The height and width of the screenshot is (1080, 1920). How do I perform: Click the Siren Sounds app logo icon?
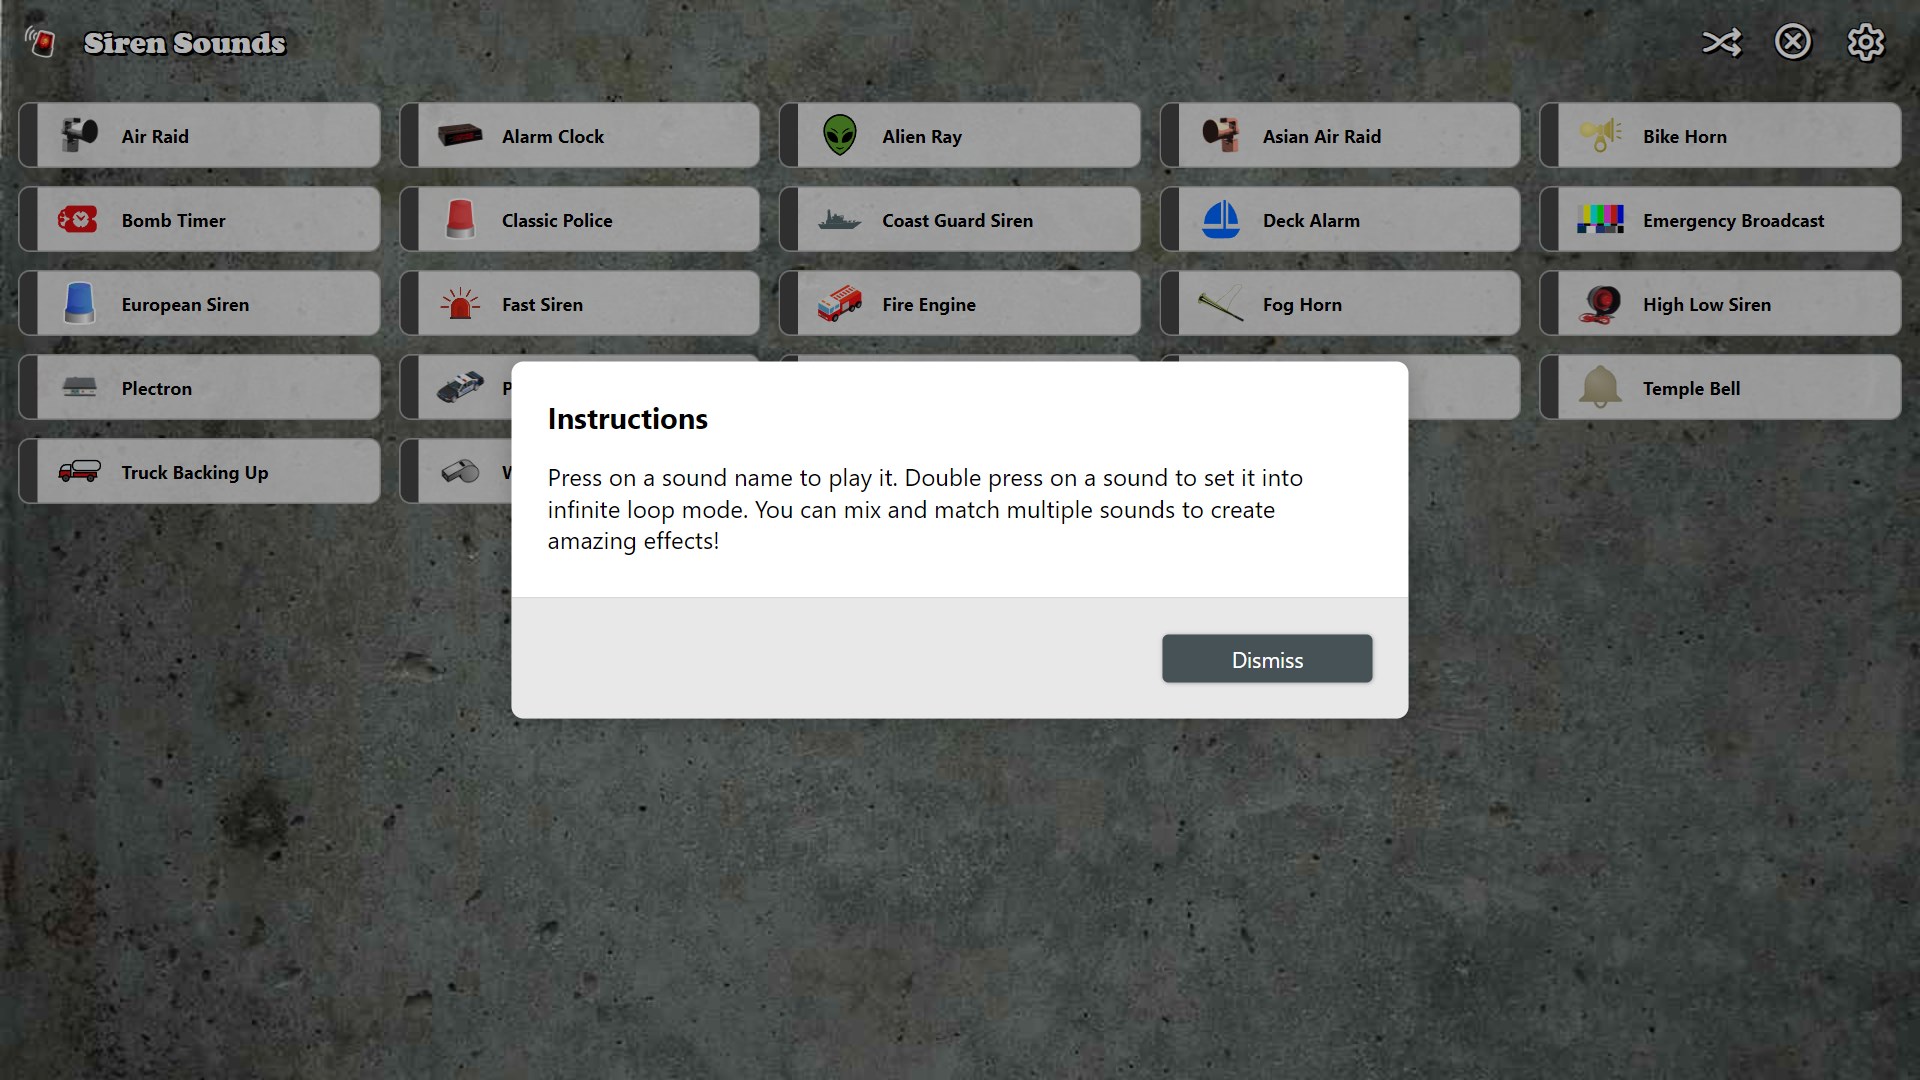(40, 42)
